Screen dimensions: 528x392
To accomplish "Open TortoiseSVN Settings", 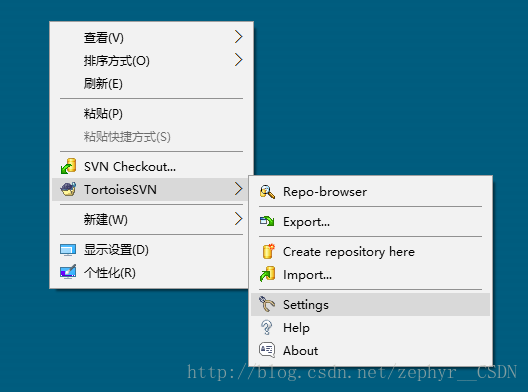I will (370, 304).
